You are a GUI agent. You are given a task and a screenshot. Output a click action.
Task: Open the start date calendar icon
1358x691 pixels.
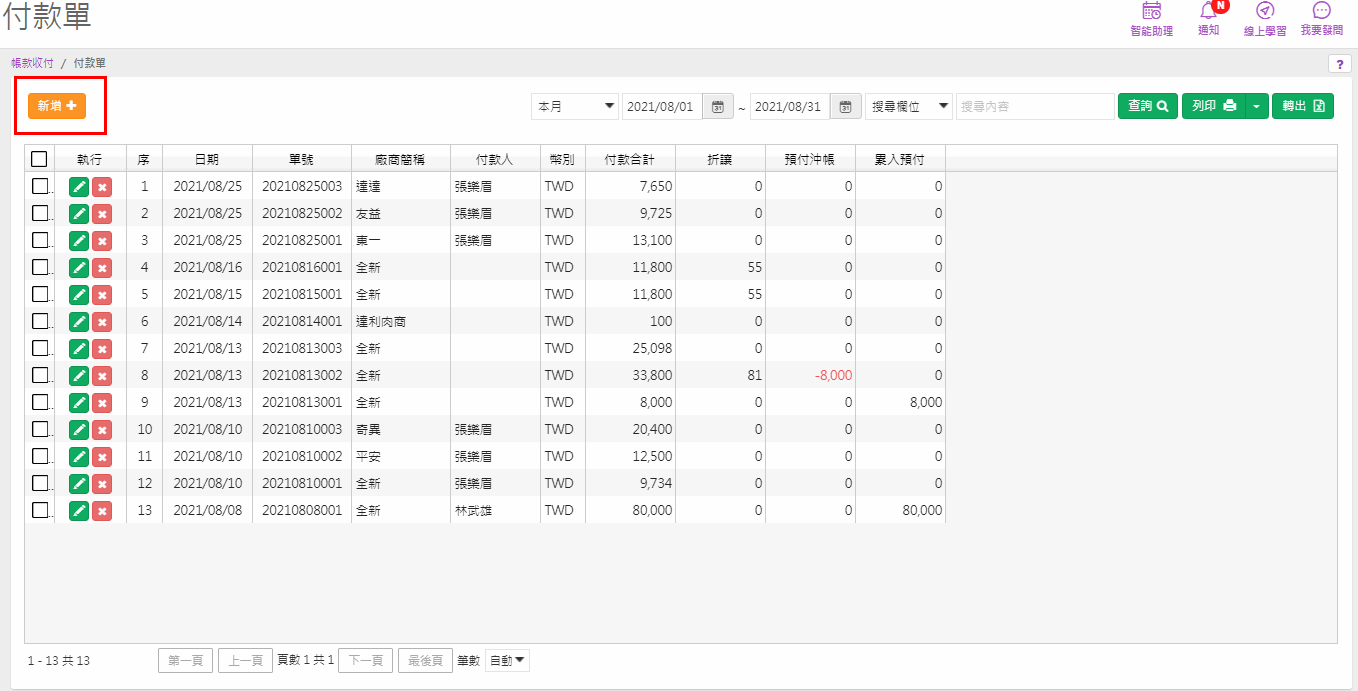coord(718,106)
